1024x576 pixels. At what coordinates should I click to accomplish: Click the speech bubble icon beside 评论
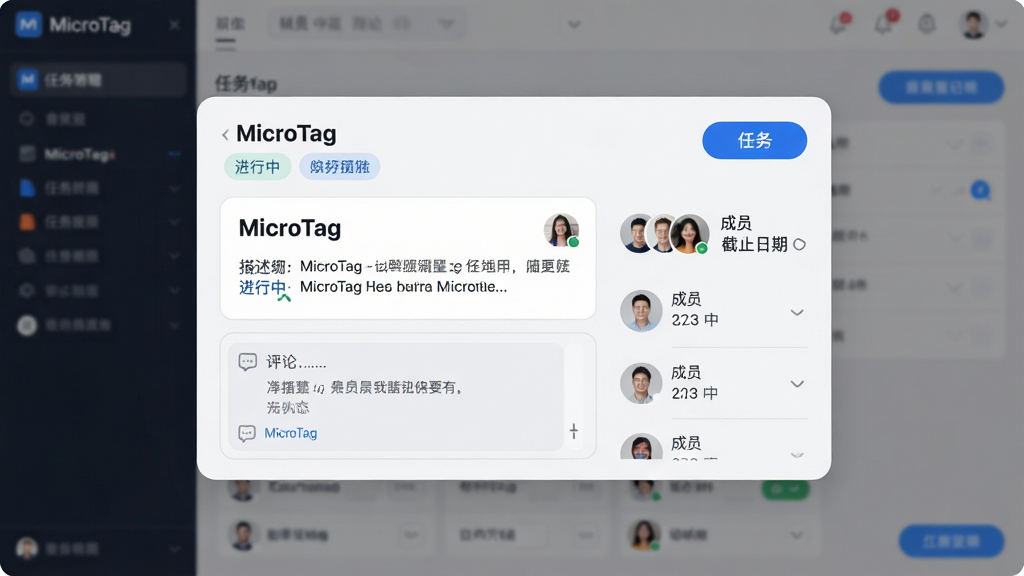pos(248,362)
